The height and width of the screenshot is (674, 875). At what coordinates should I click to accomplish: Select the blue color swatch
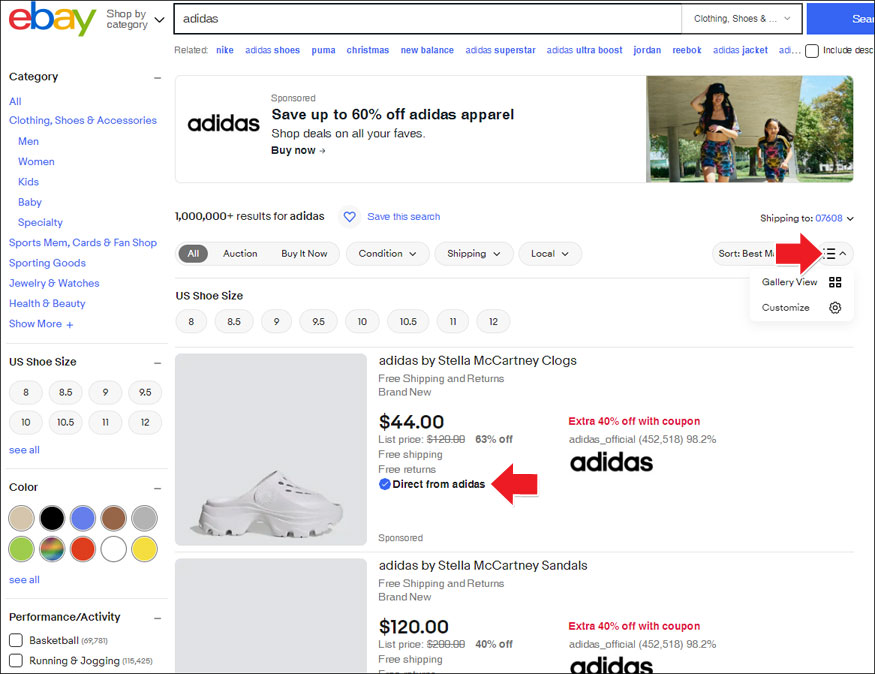pos(83,518)
